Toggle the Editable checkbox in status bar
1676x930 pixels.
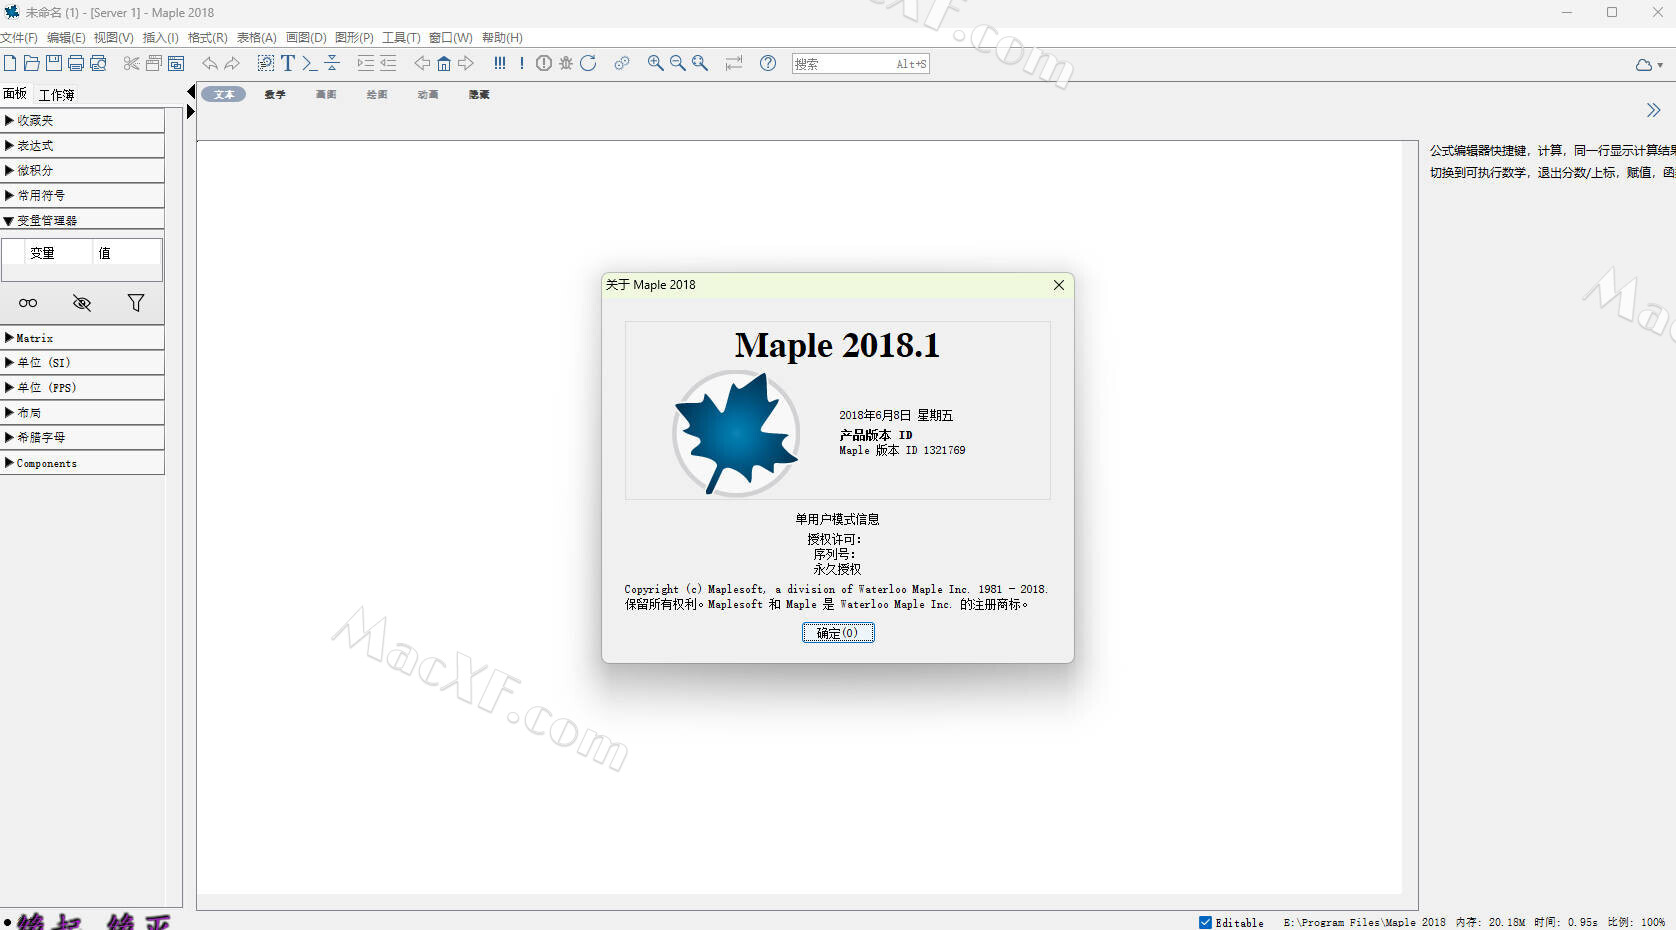(x=1205, y=922)
